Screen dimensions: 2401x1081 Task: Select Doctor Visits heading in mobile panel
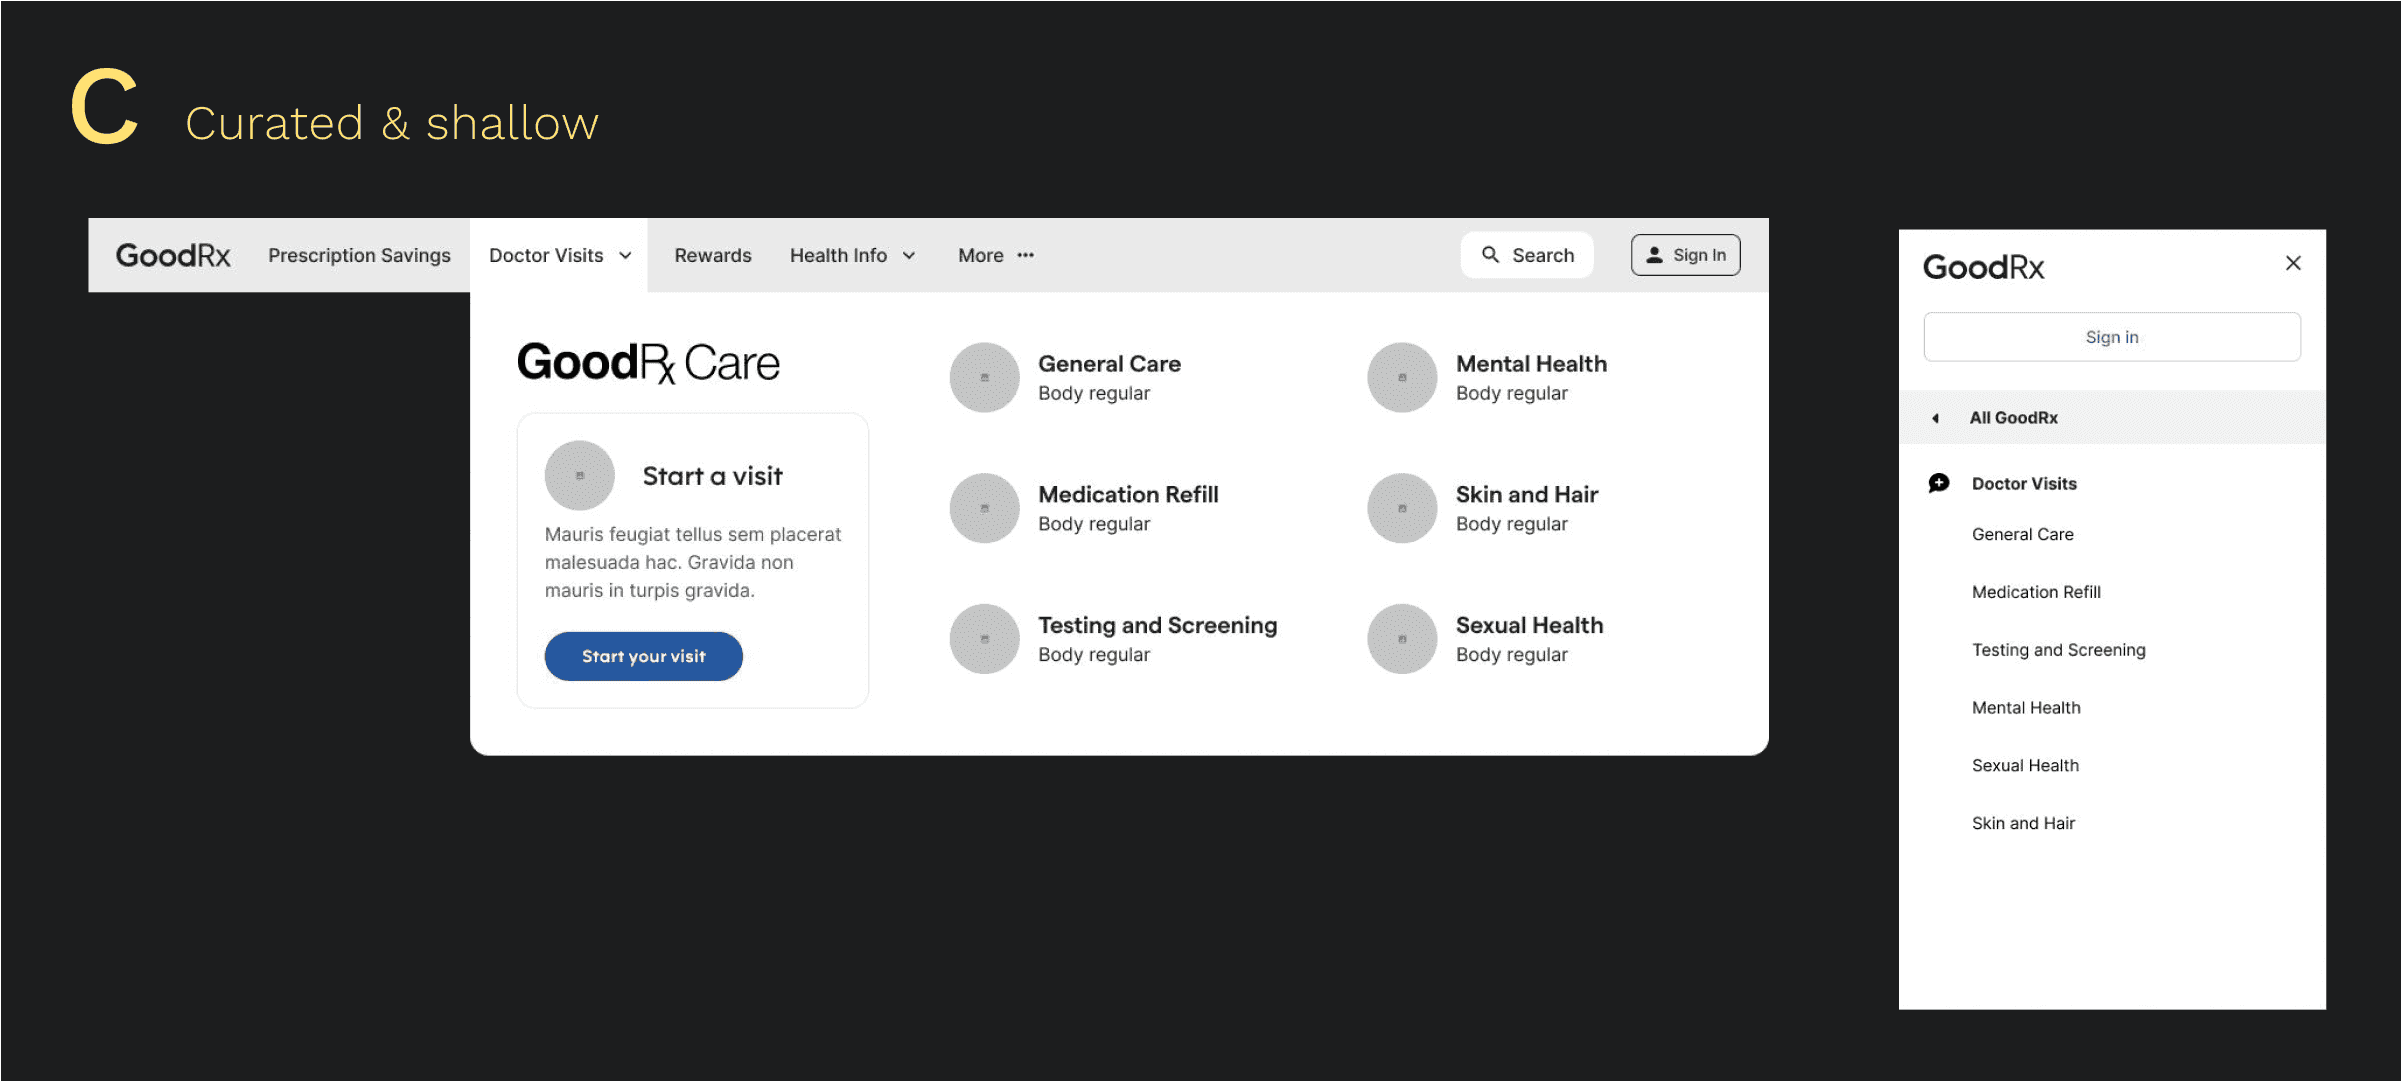pyautogui.click(x=2024, y=484)
